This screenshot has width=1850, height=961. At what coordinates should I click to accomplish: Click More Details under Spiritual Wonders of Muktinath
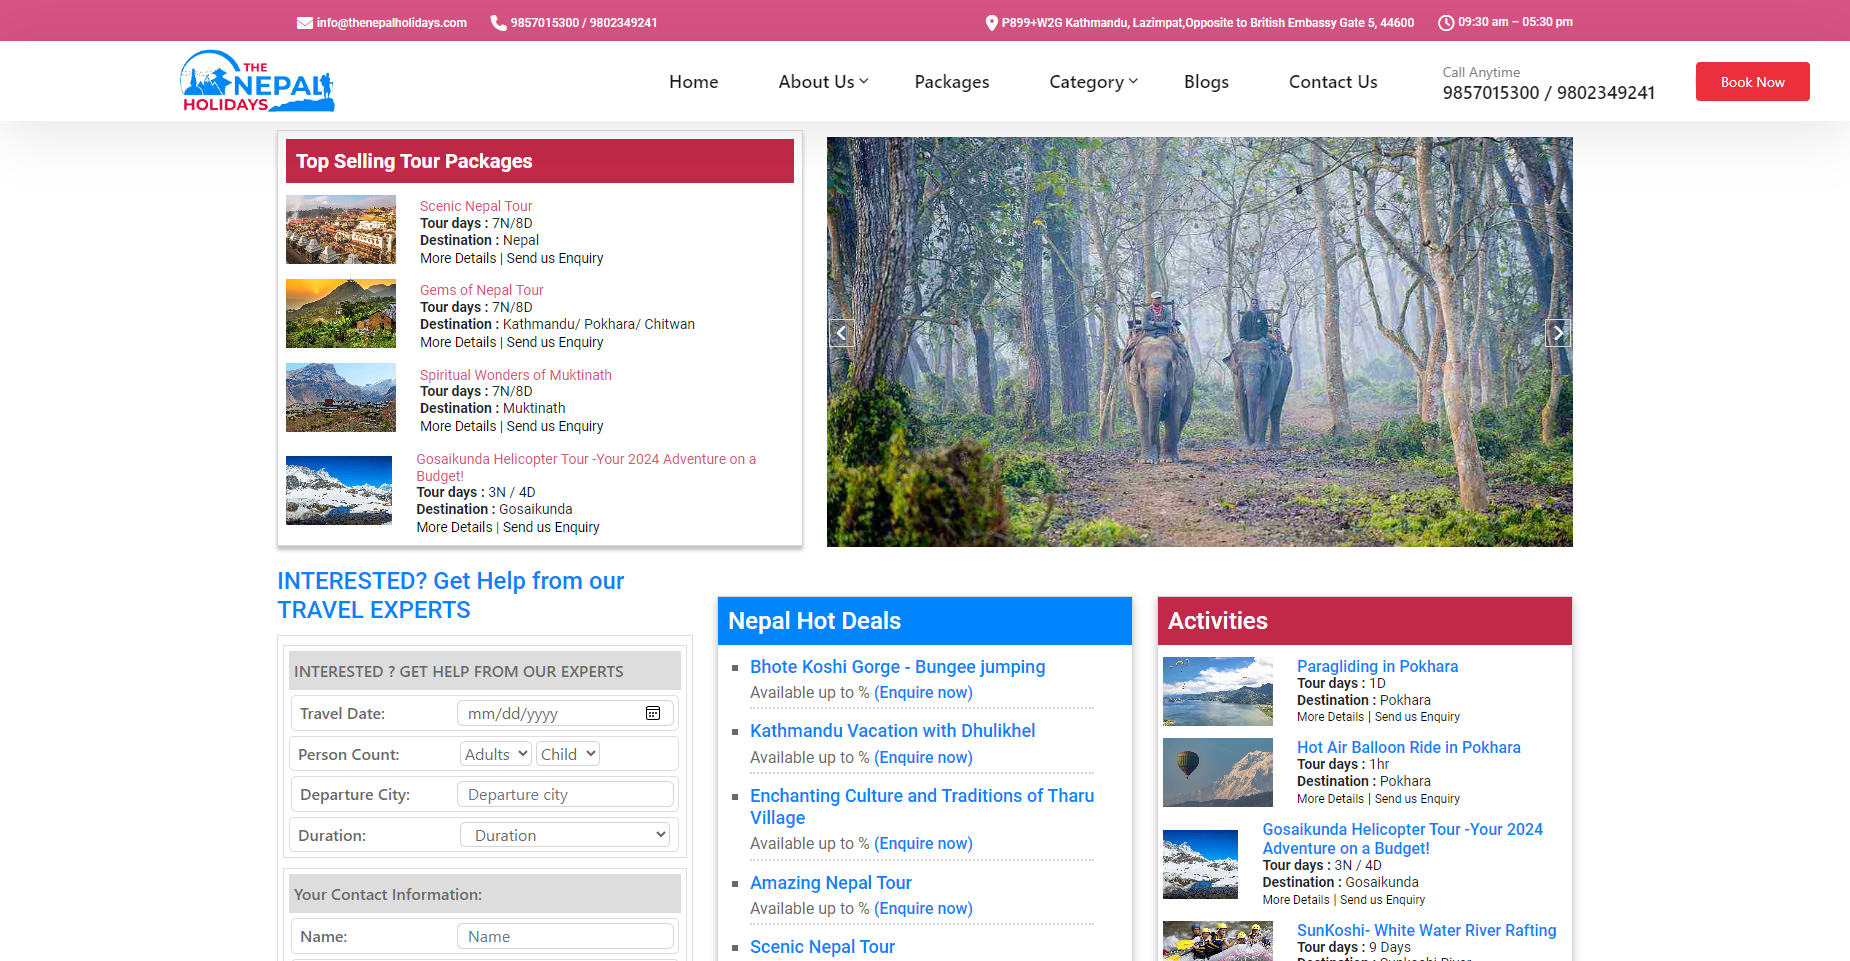[458, 426]
